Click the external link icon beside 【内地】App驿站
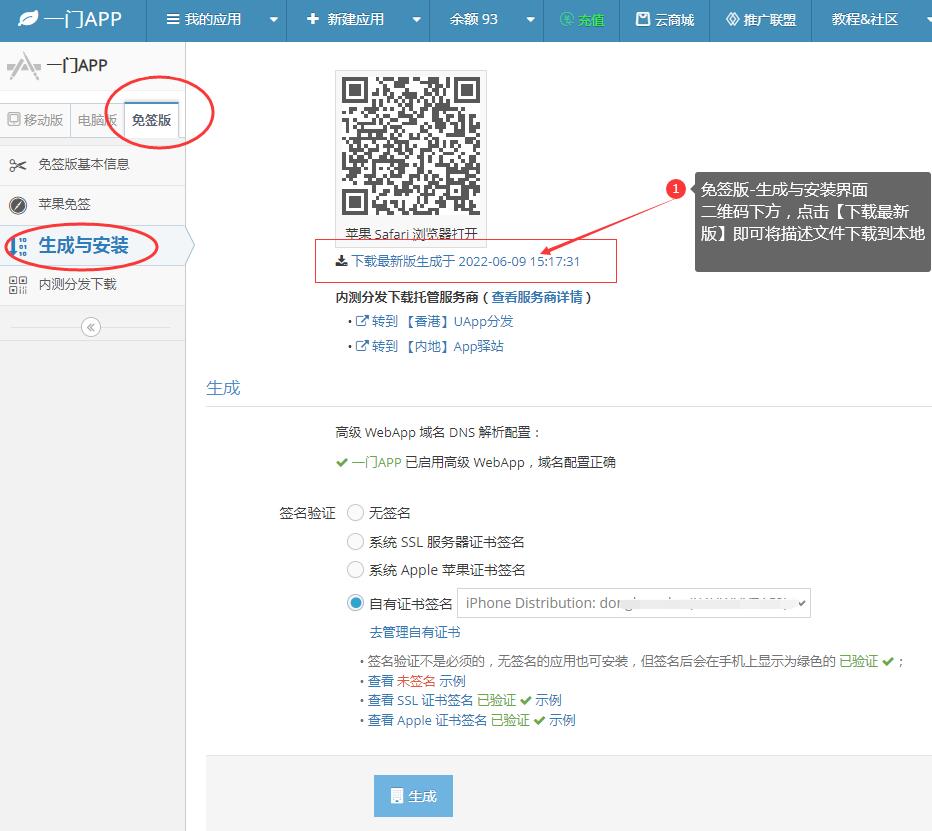932x831 pixels. [362, 346]
